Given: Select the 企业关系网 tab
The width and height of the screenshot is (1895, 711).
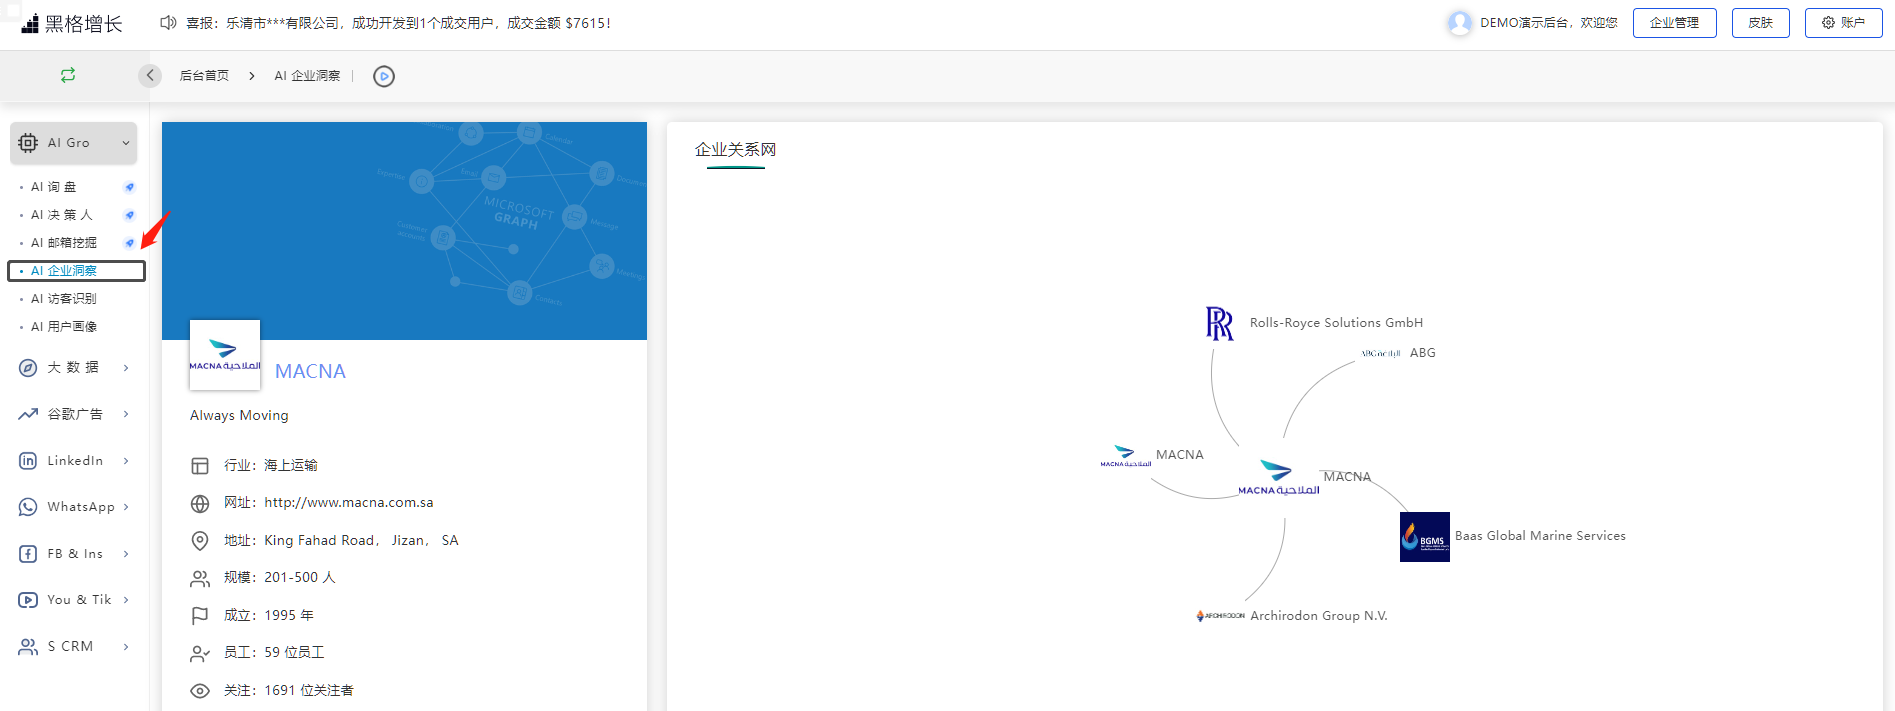Looking at the screenshot, I should click(735, 150).
